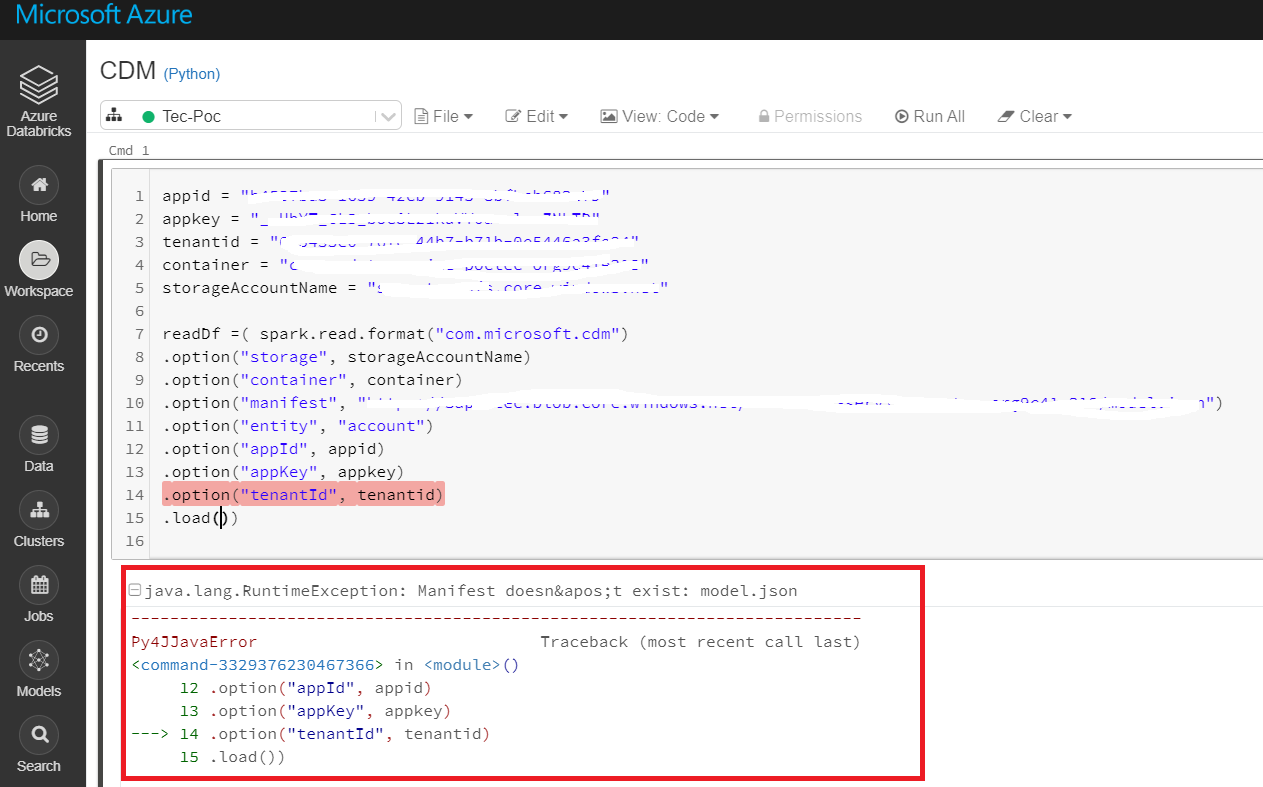Collapse the error output block

(x=134, y=589)
